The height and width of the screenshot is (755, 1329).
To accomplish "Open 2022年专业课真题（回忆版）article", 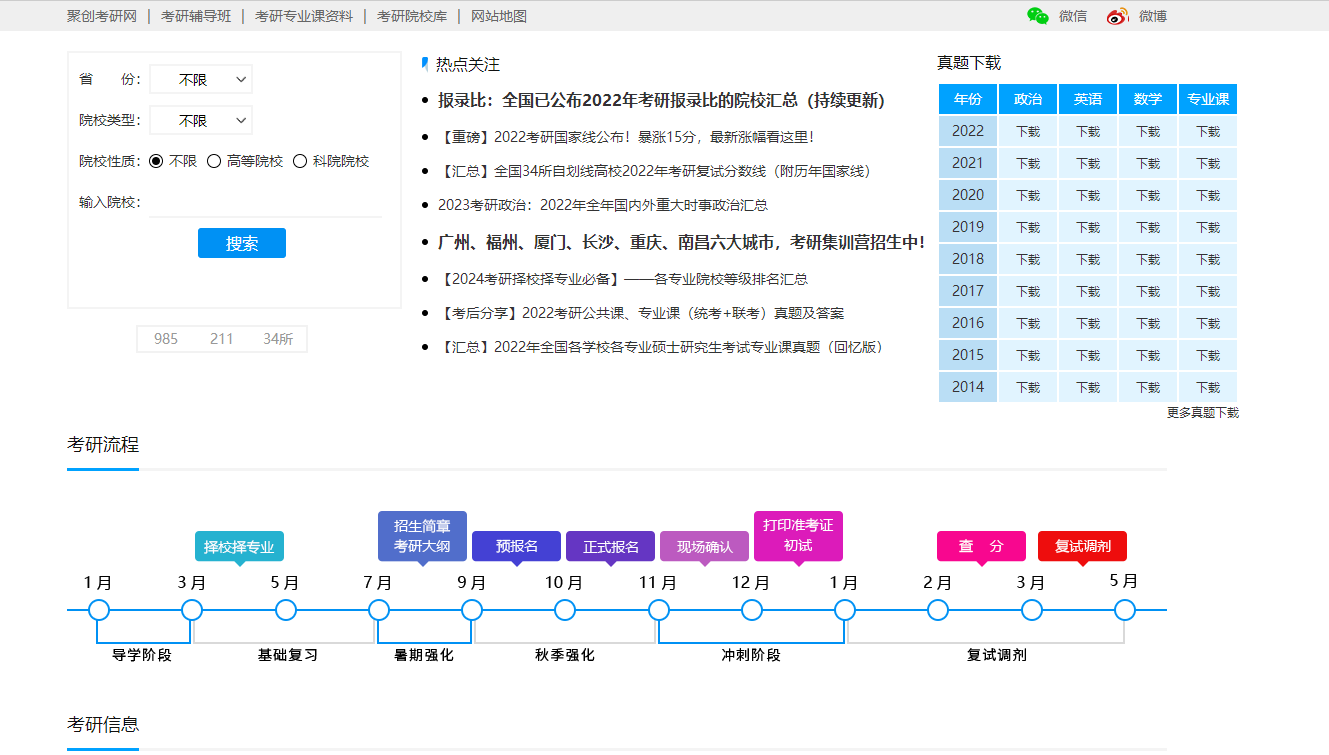I will coord(660,347).
